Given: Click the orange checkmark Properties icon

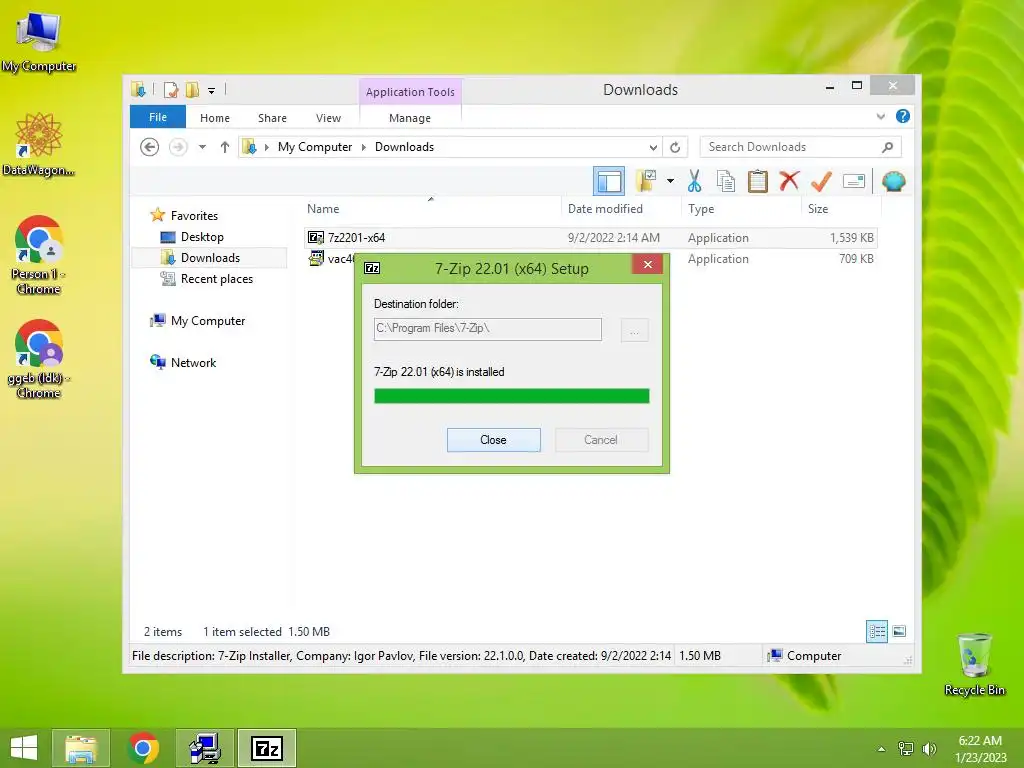Looking at the screenshot, I should [821, 181].
